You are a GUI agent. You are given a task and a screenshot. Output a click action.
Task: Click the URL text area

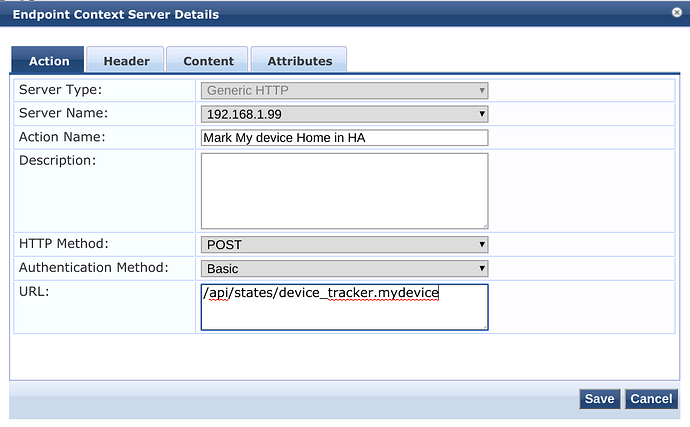344,306
